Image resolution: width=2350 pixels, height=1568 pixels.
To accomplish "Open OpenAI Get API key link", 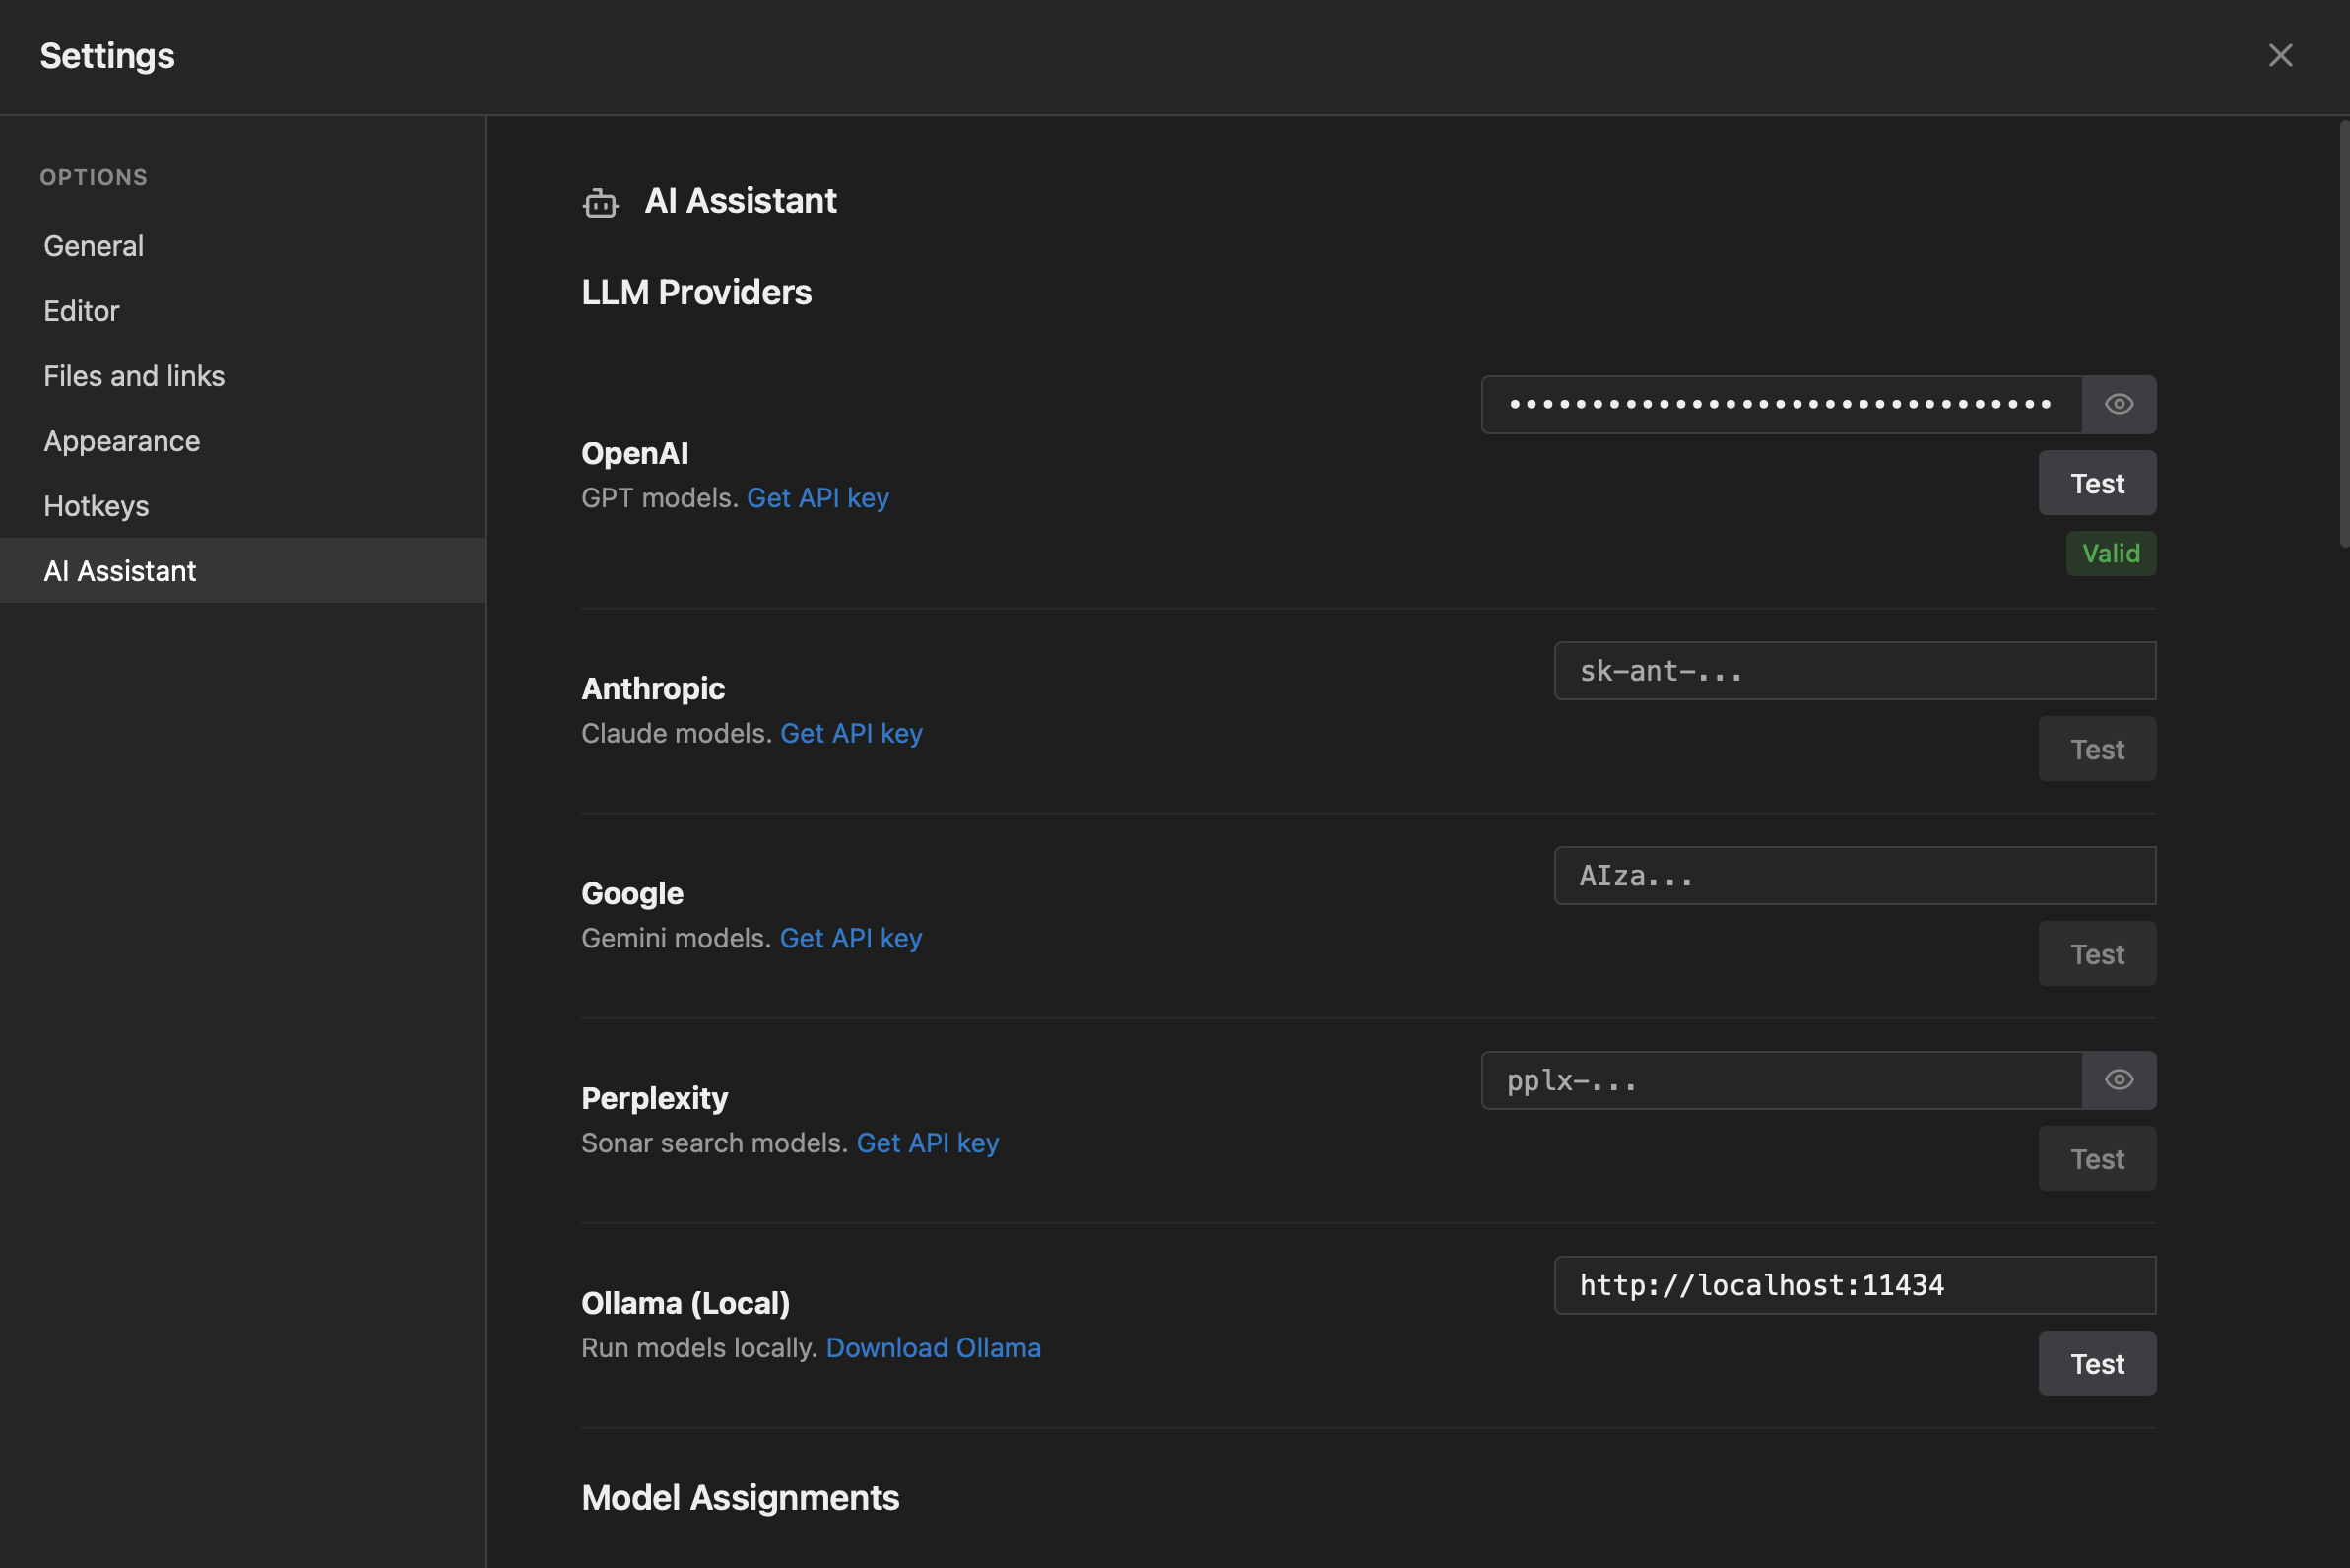I will (818, 498).
